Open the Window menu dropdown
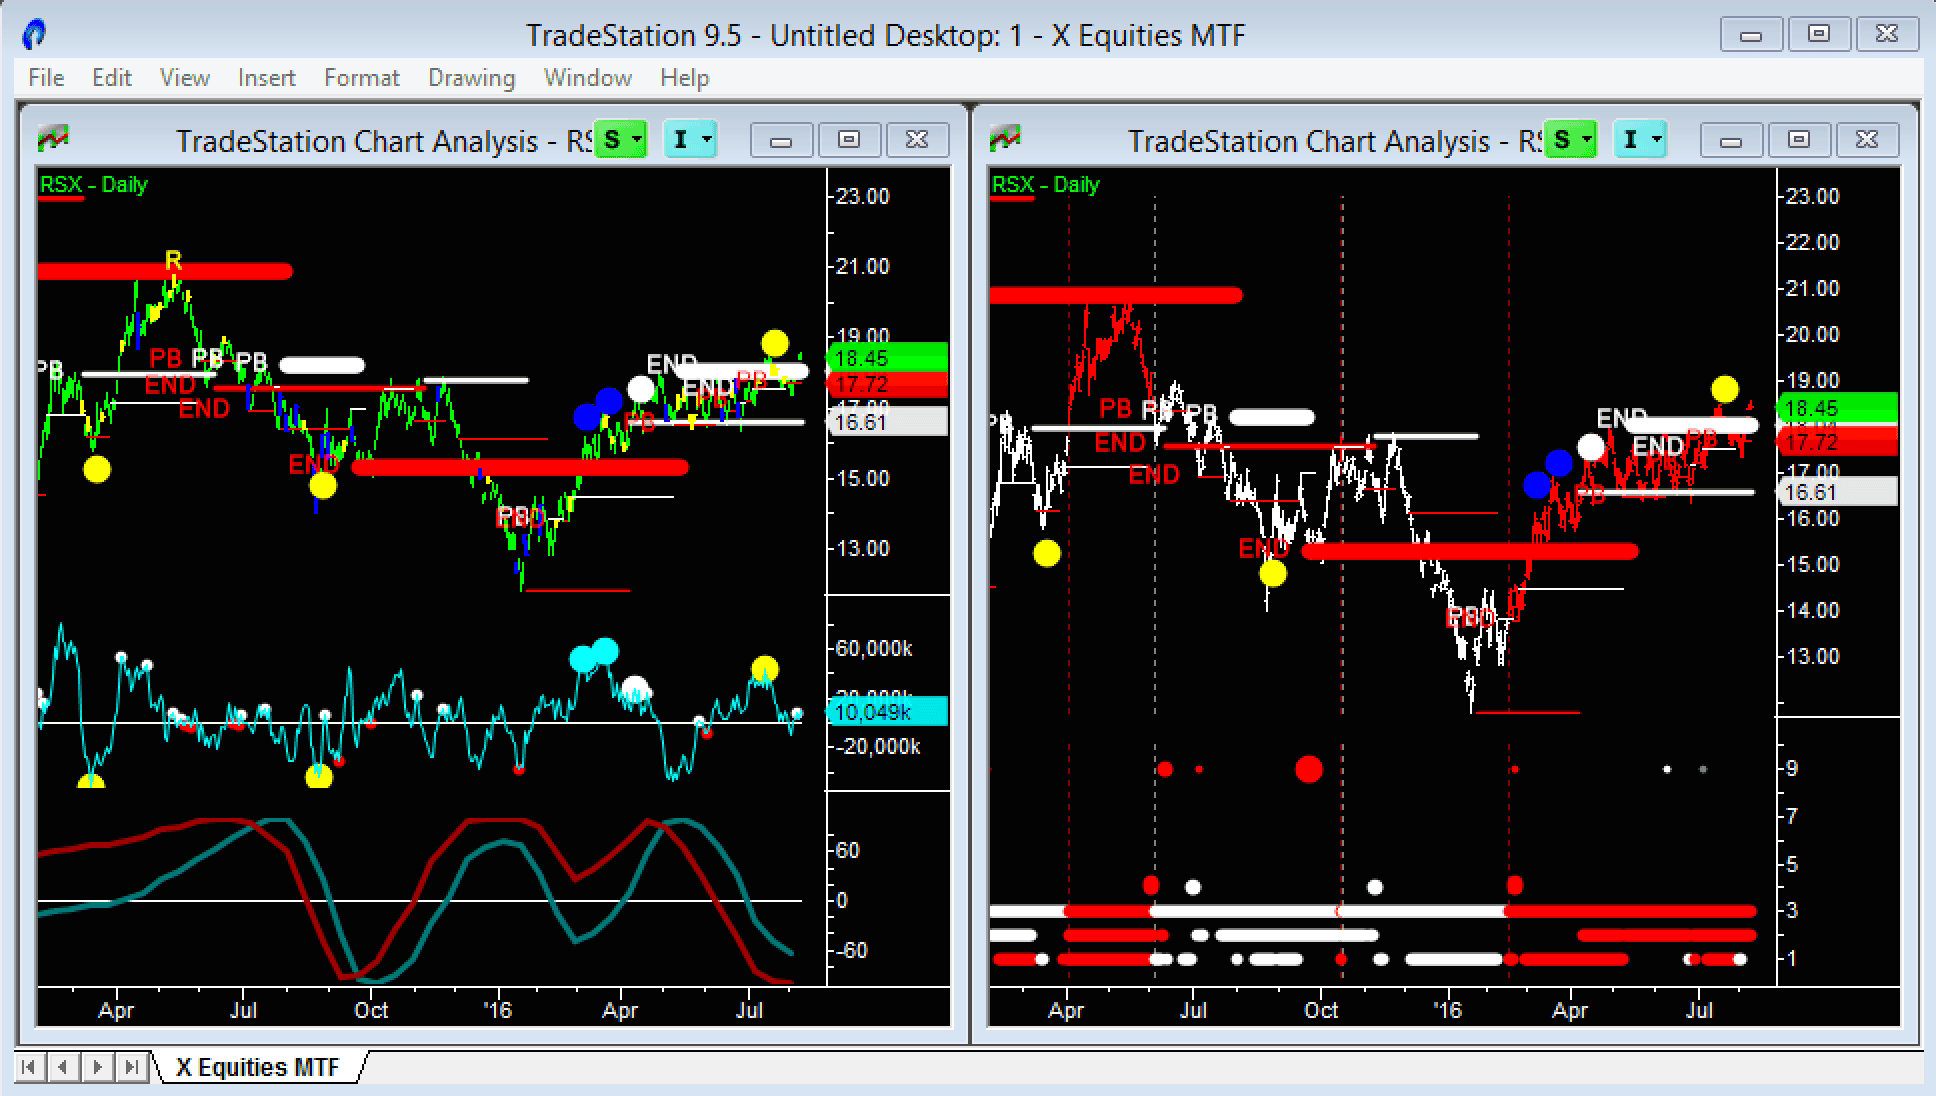Screen dimensions: 1936x1096 [x=584, y=78]
